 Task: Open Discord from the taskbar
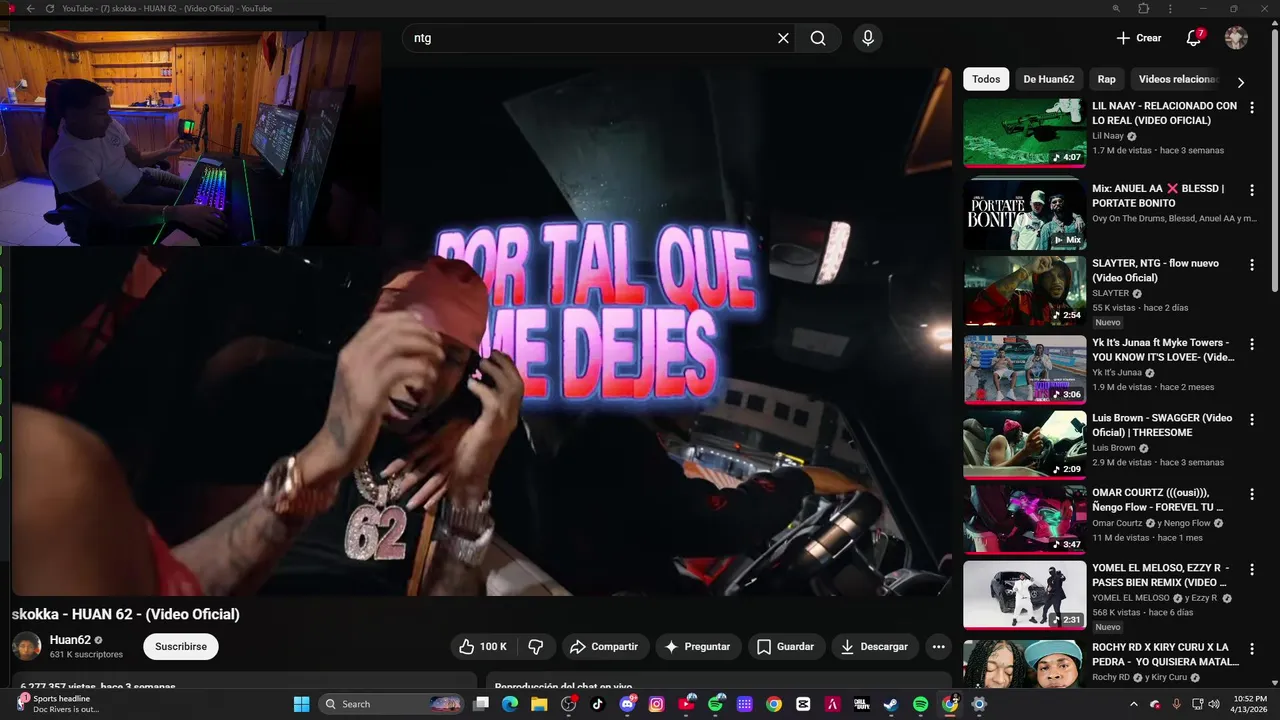[627, 704]
